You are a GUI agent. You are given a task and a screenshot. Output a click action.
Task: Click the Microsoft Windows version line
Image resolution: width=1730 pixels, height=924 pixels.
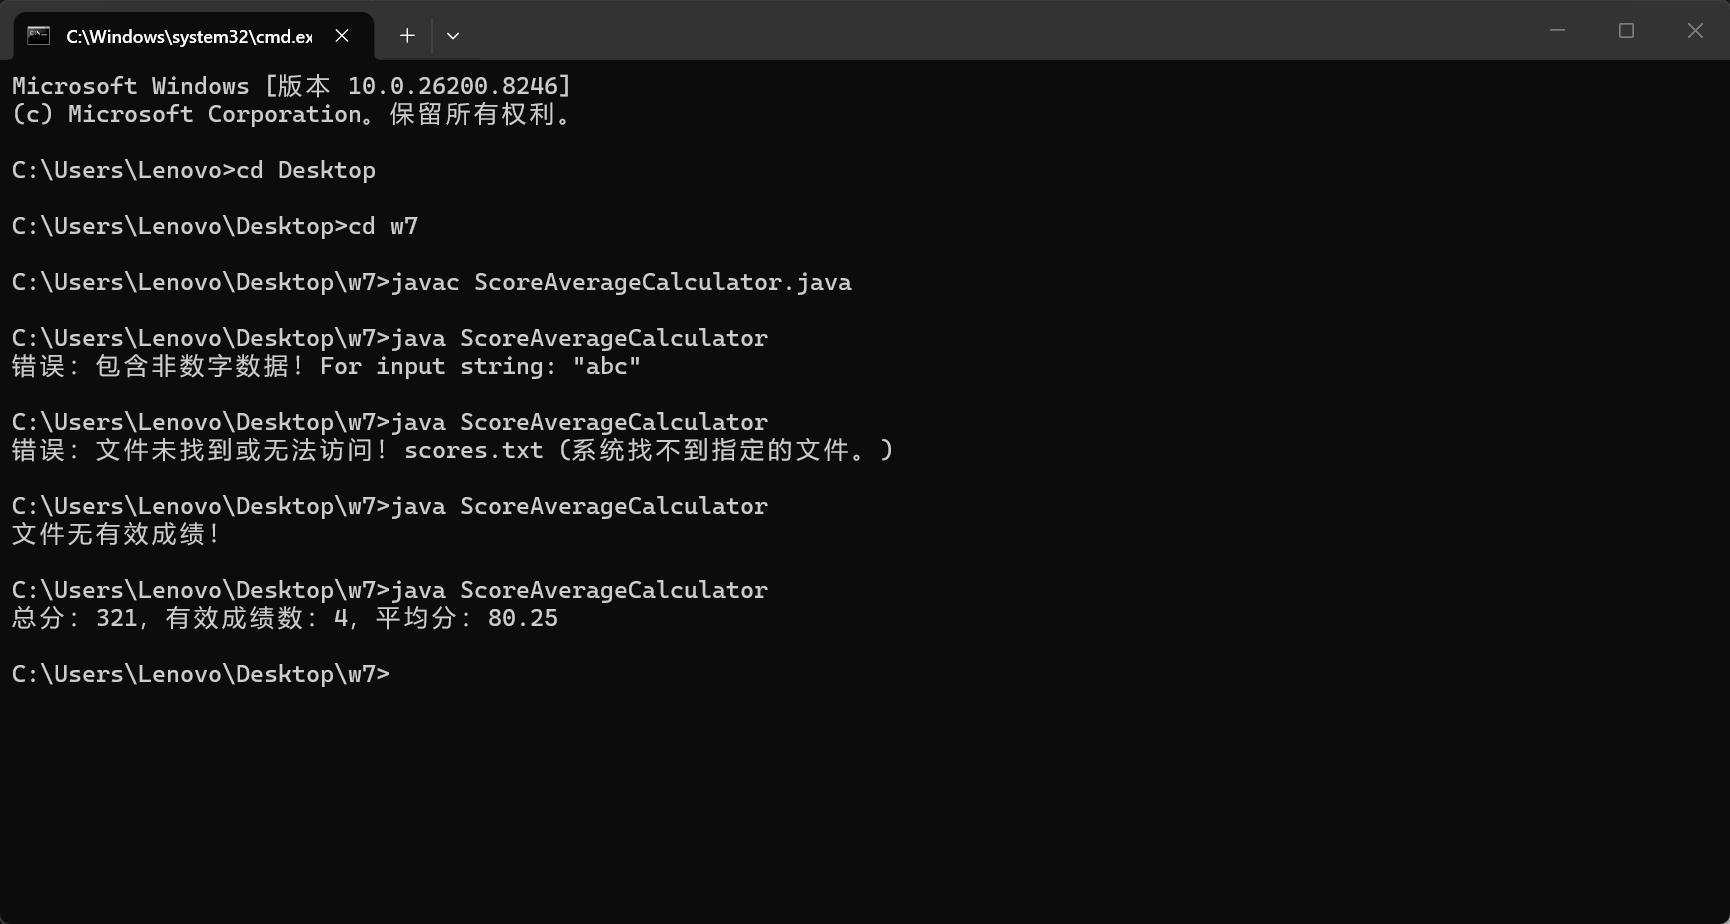[x=291, y=86]
